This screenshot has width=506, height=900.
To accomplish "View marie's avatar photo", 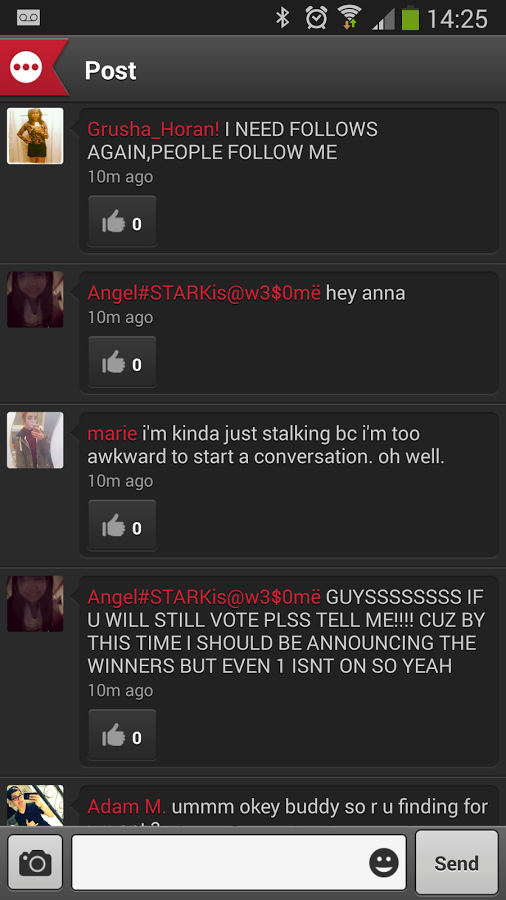I will [x=35, y=440].
